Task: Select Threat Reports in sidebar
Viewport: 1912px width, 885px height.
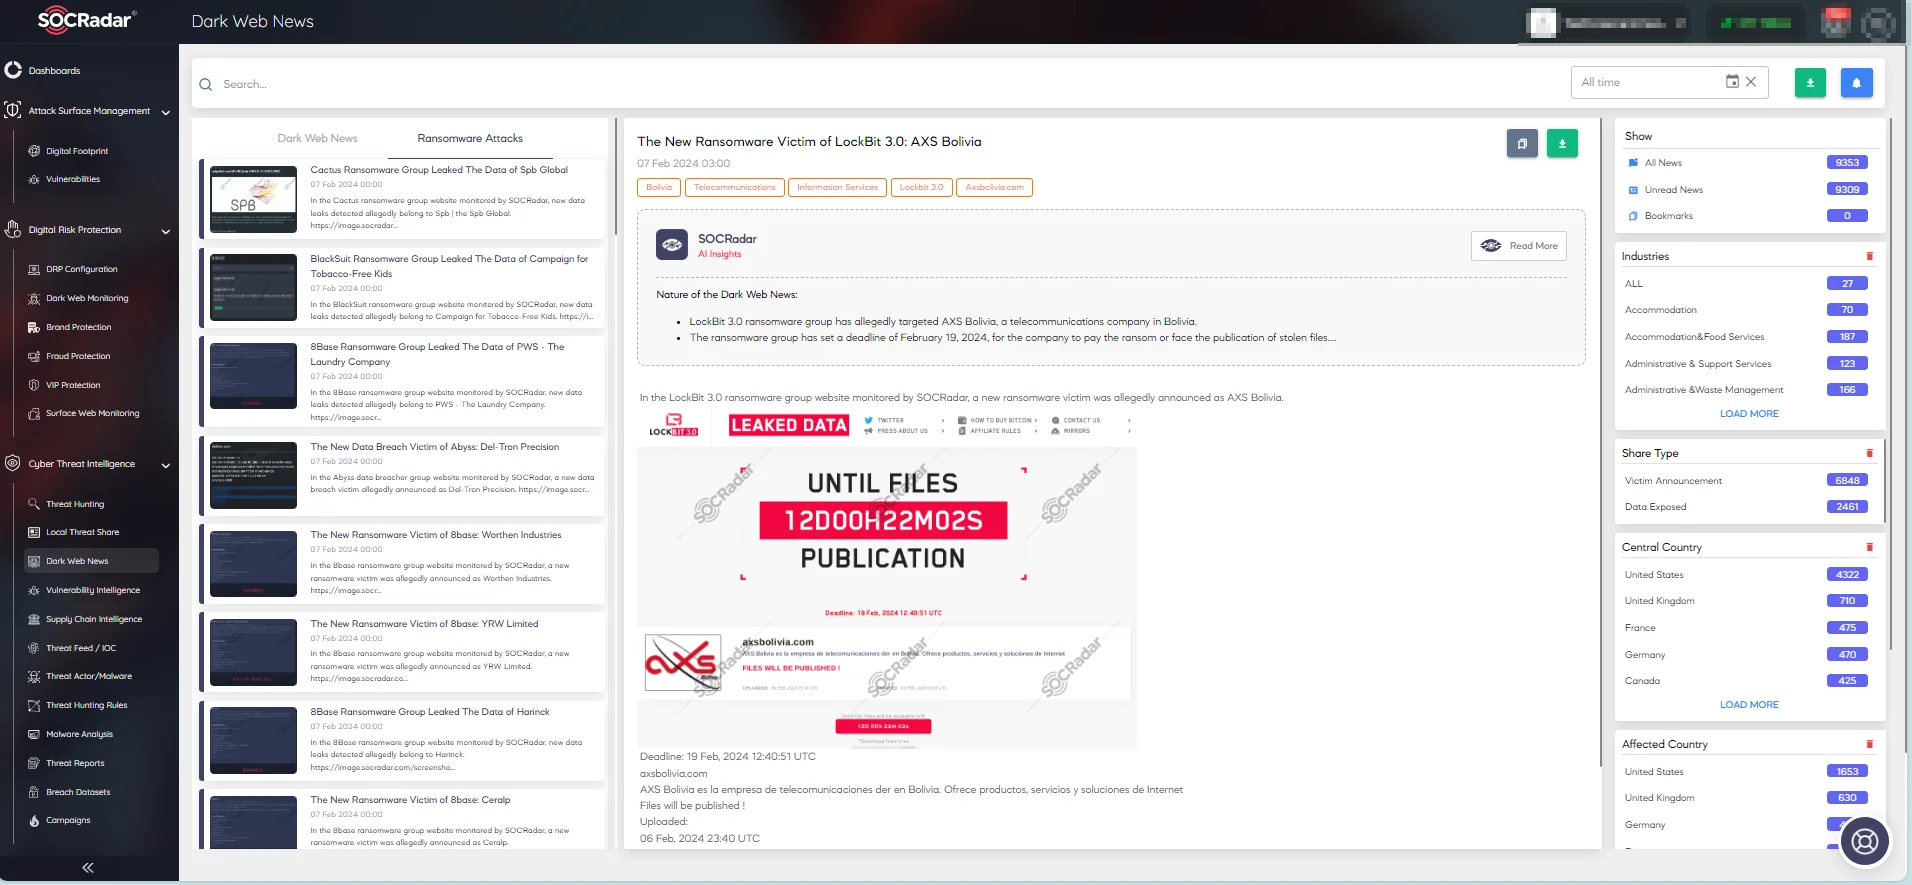Action: (x=75, y=764)
